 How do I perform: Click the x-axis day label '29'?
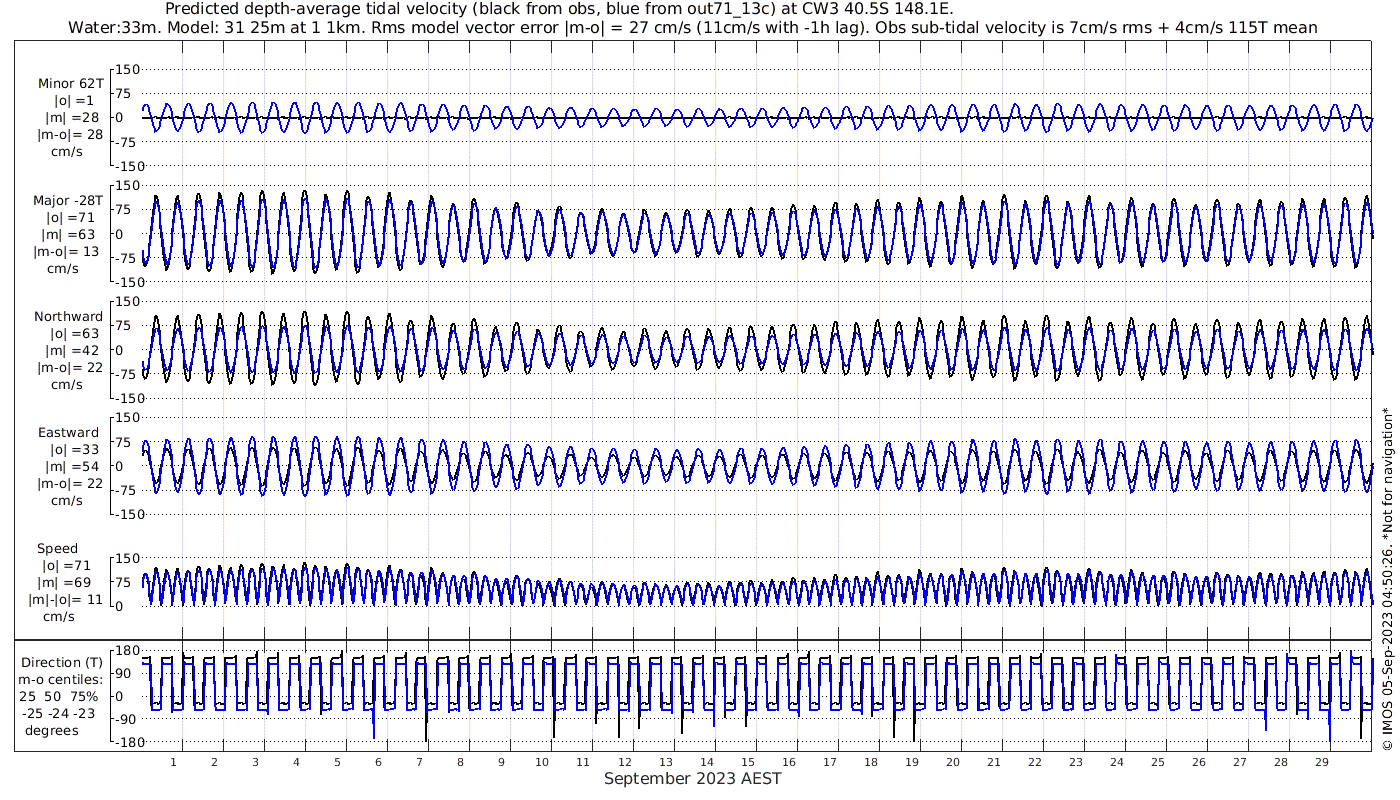pyautogui.click(x=1321, y=761)
